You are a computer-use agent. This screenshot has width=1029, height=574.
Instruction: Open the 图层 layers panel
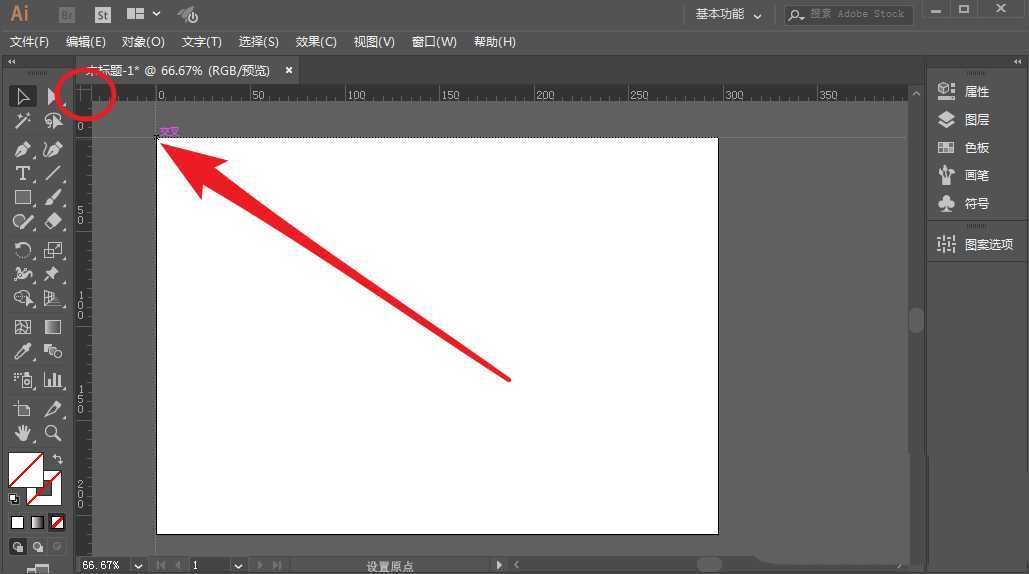[976, 120]
